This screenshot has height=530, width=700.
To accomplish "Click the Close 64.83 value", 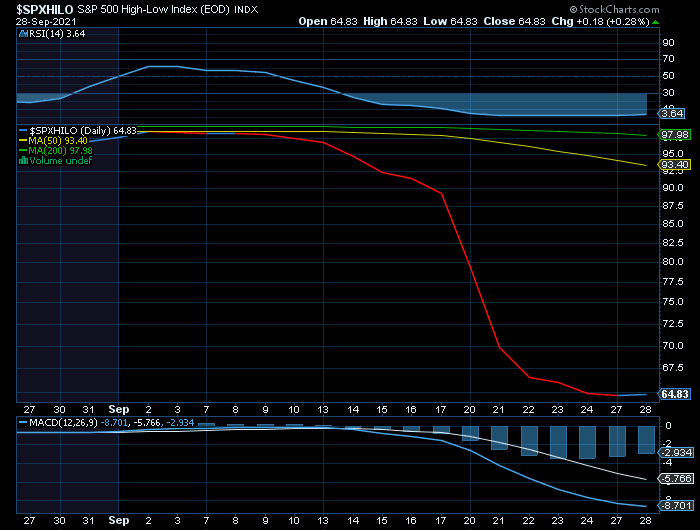I will point(515,21).
